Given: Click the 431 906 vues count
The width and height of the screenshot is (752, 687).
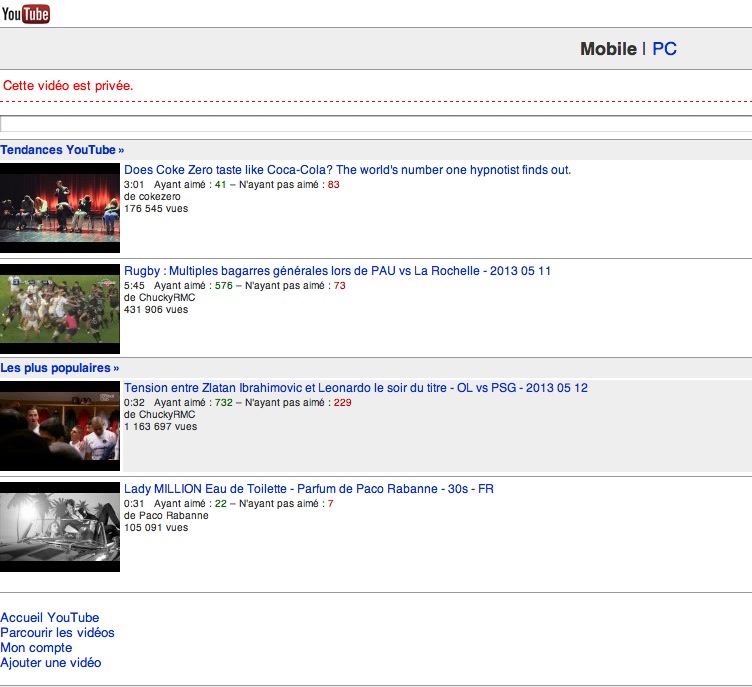Looking at the screenshot, I should click(x=156, y=309).
